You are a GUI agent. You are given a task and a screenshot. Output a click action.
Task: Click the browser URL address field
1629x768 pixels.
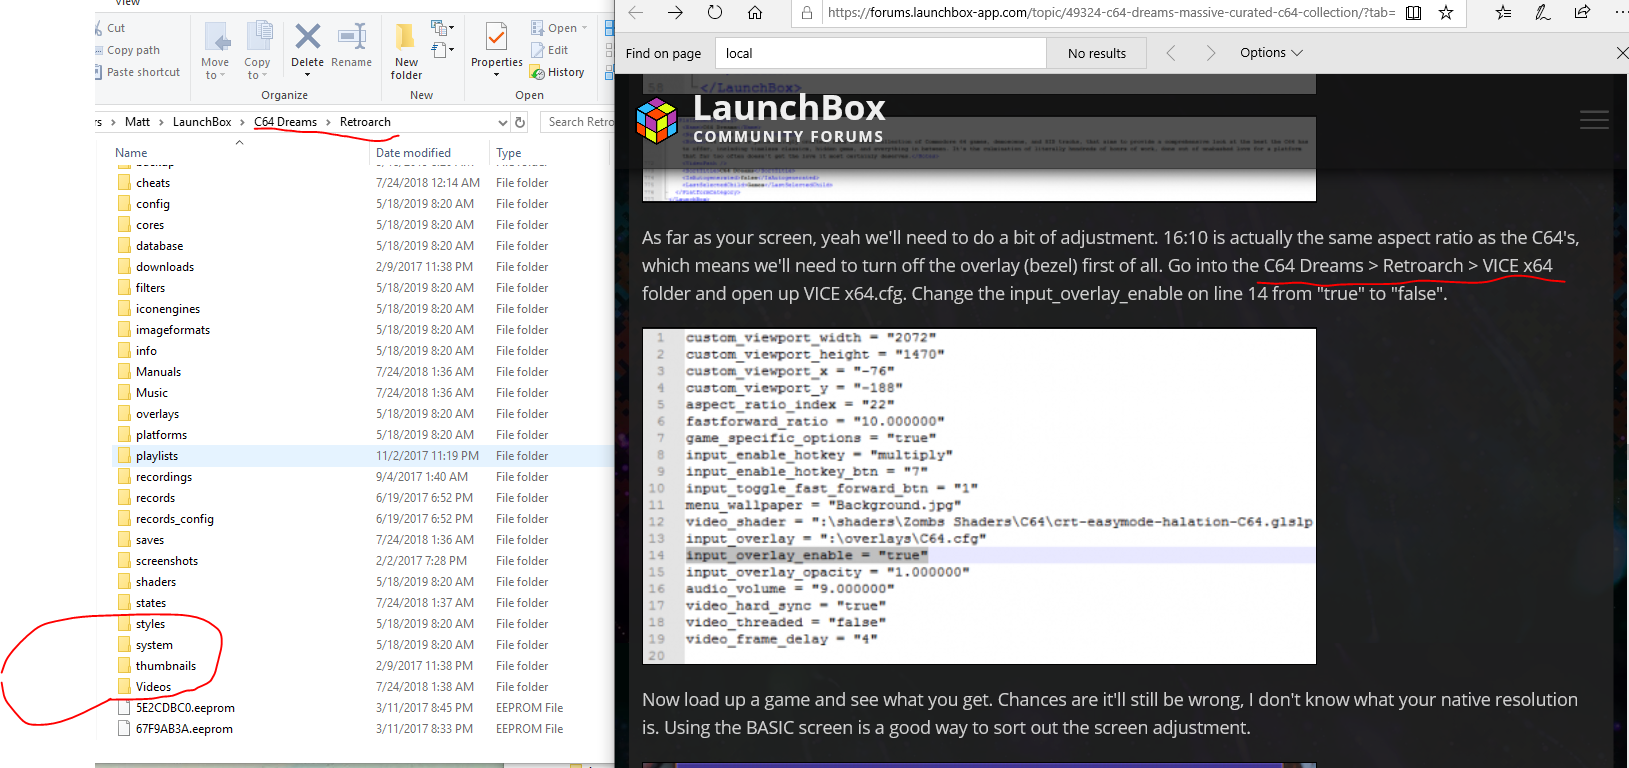(x=1110, y=13)
